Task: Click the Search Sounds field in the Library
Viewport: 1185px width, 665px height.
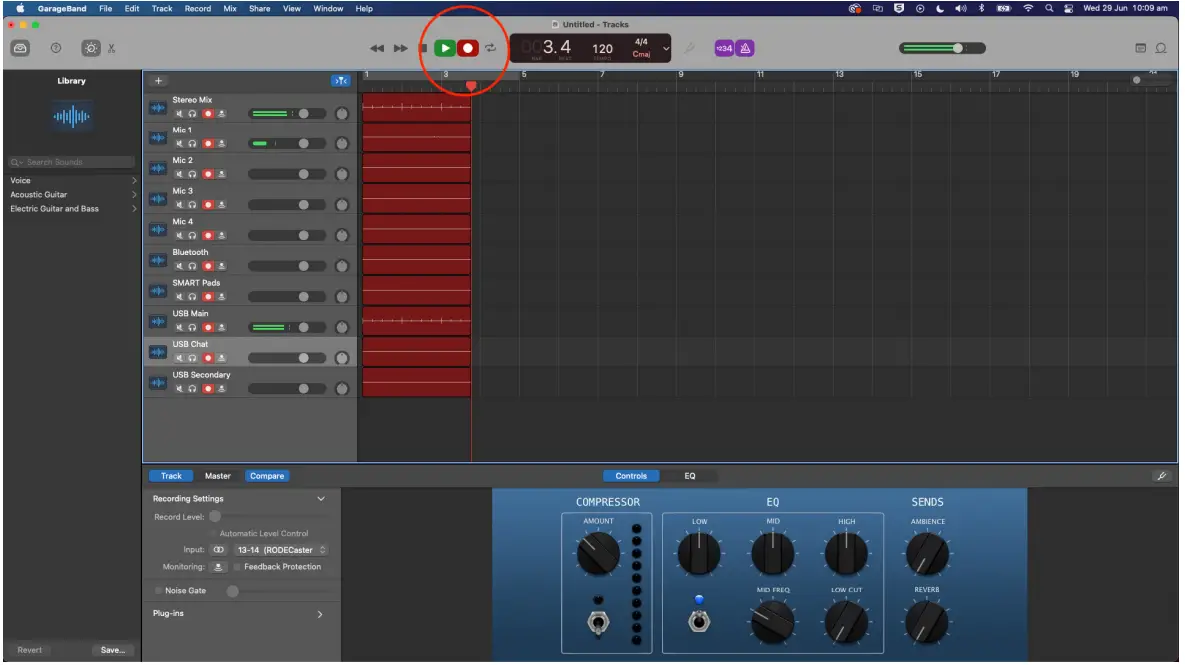Action: (x=70, y=161)
